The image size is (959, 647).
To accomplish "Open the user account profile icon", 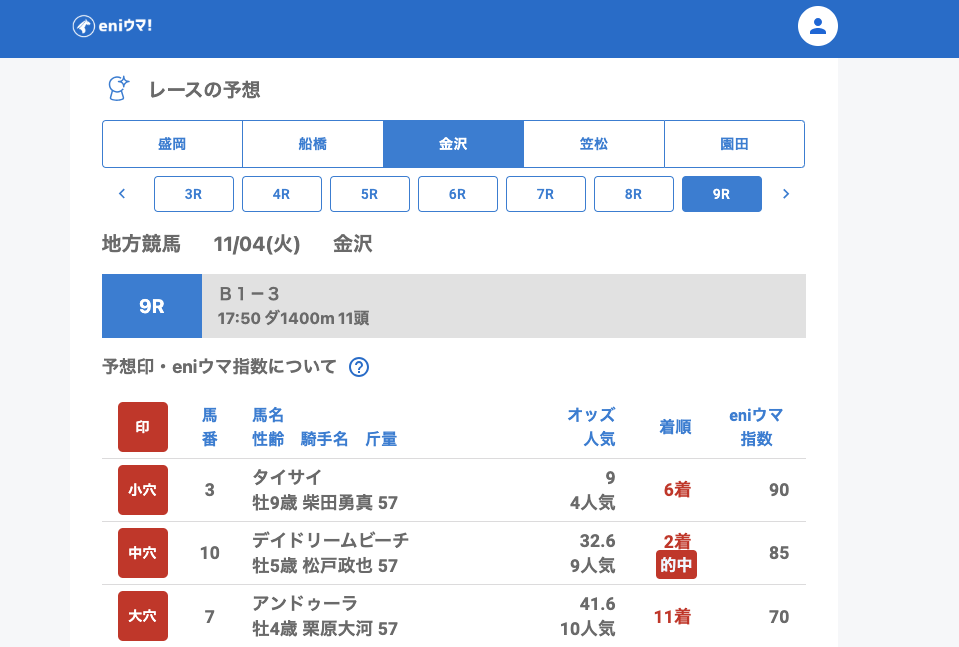I will point(817,26).
